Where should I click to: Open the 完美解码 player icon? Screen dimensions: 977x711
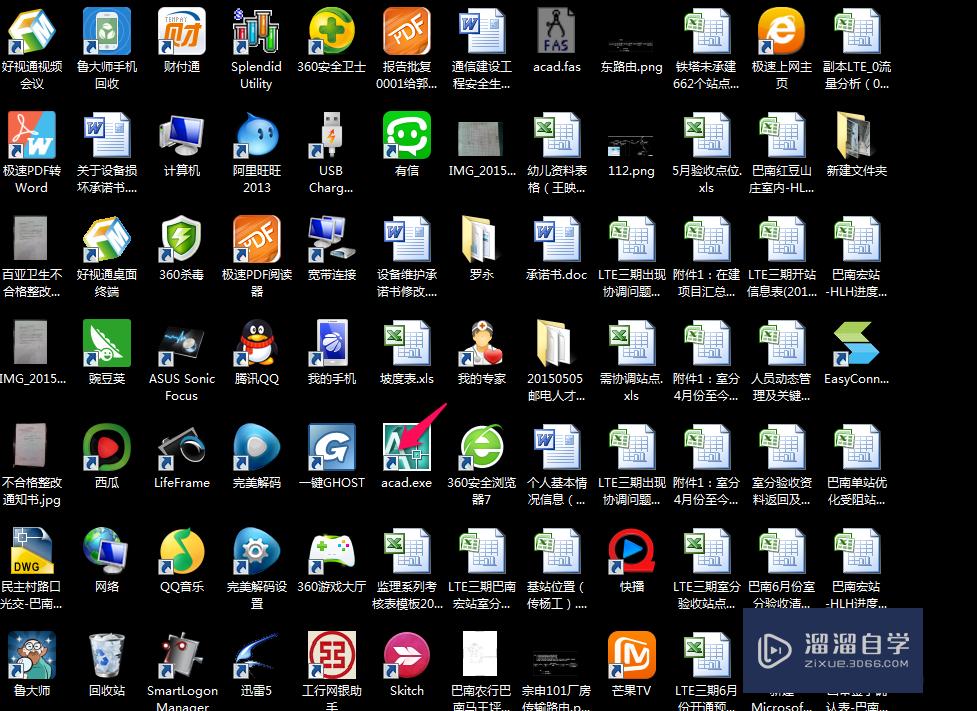257,447
